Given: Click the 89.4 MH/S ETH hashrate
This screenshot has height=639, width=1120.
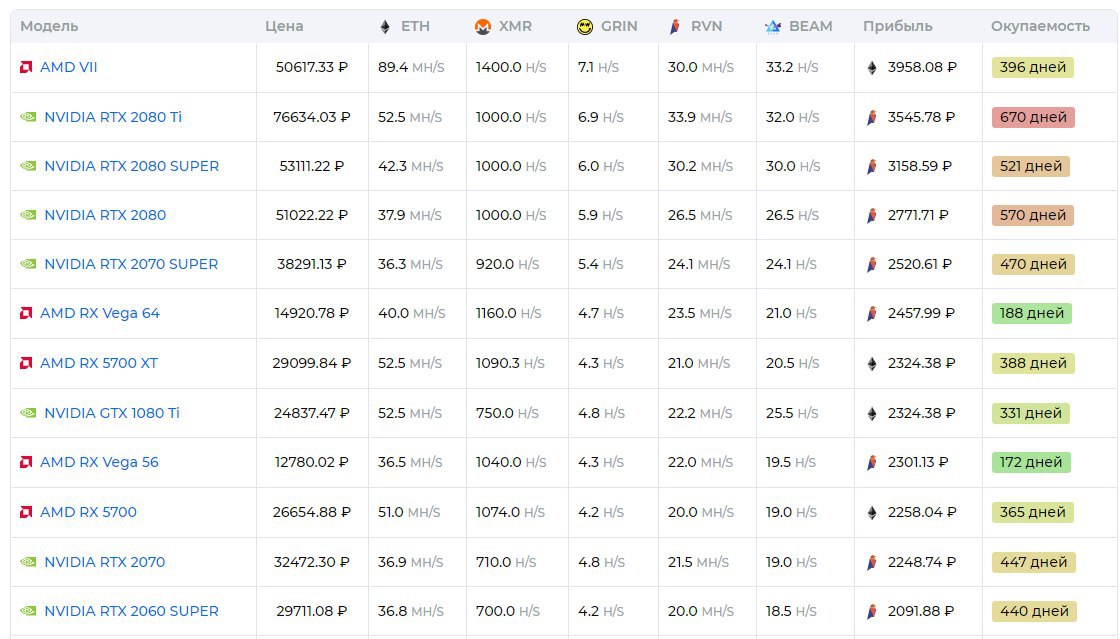Looking at the screenshot, I should click(x=411, y=67).
